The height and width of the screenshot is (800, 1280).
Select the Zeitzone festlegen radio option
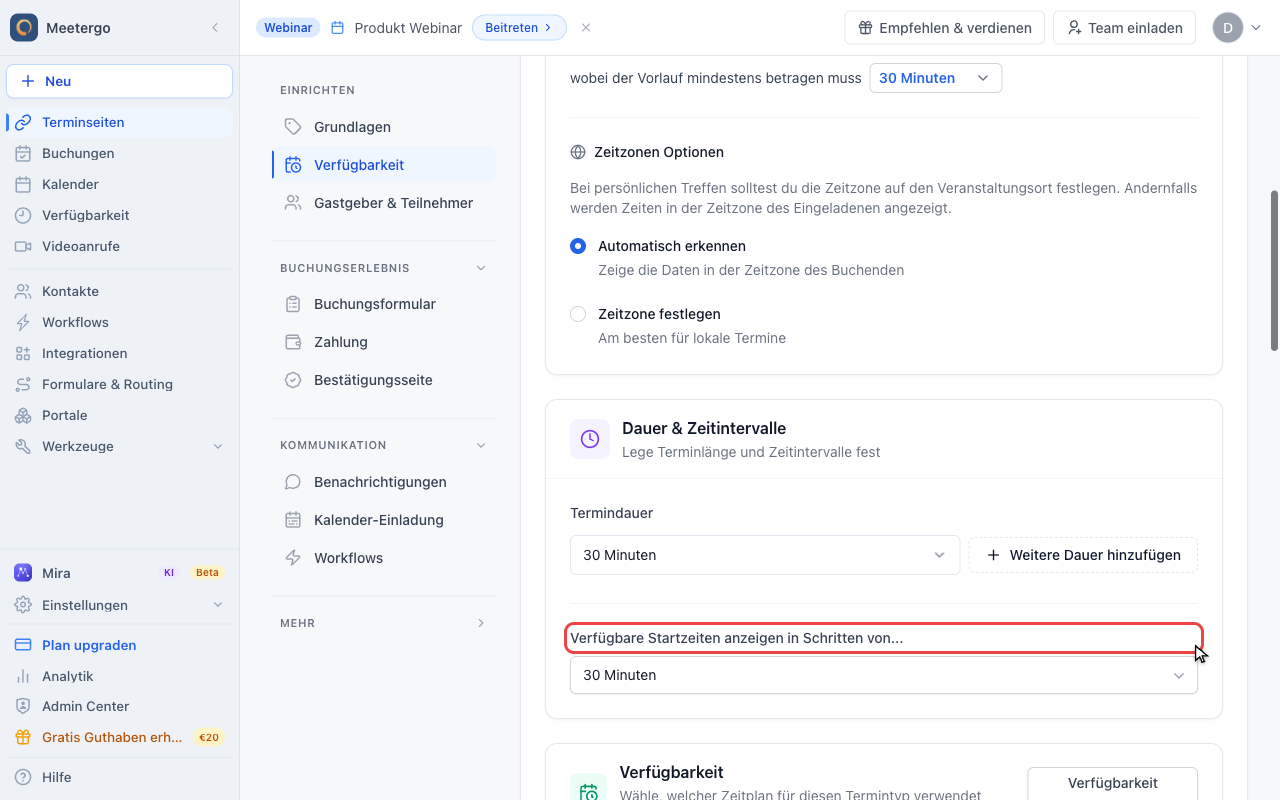tap(578, 314)
